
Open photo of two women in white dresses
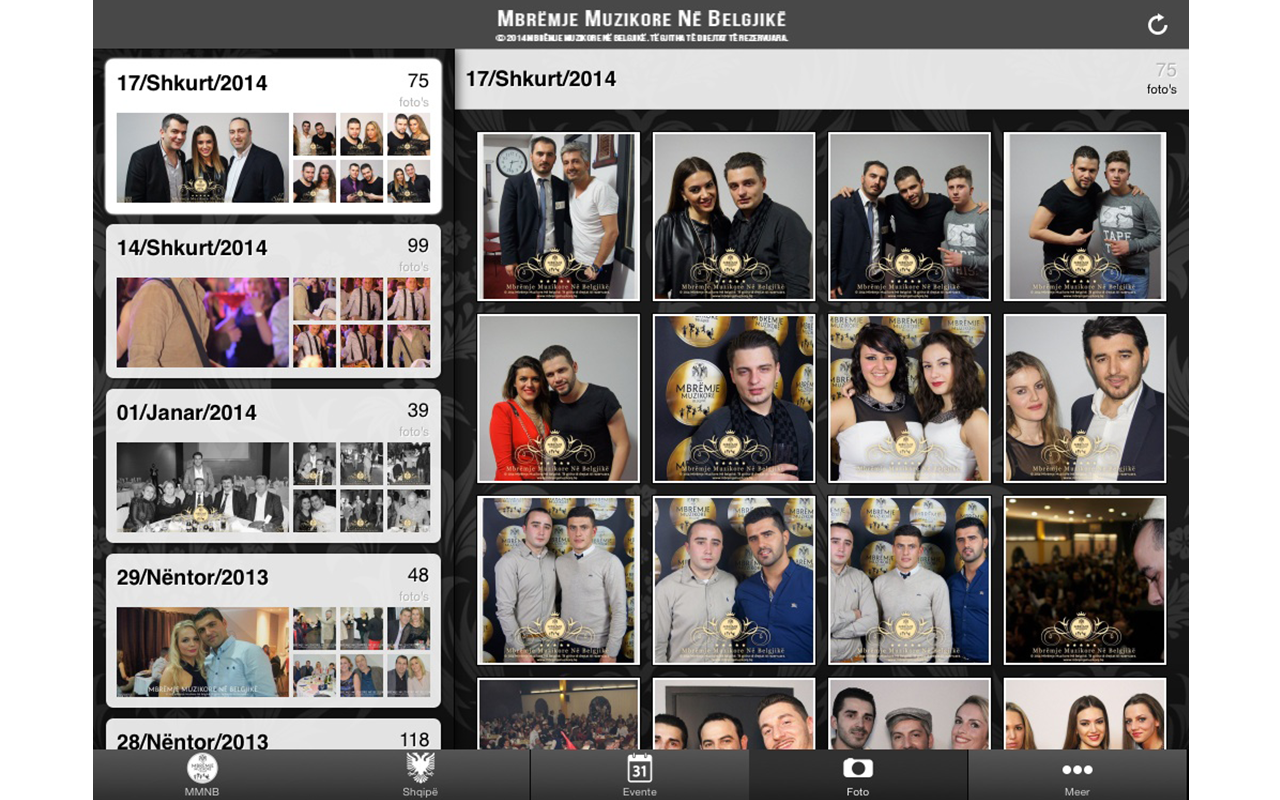[909, 398]
